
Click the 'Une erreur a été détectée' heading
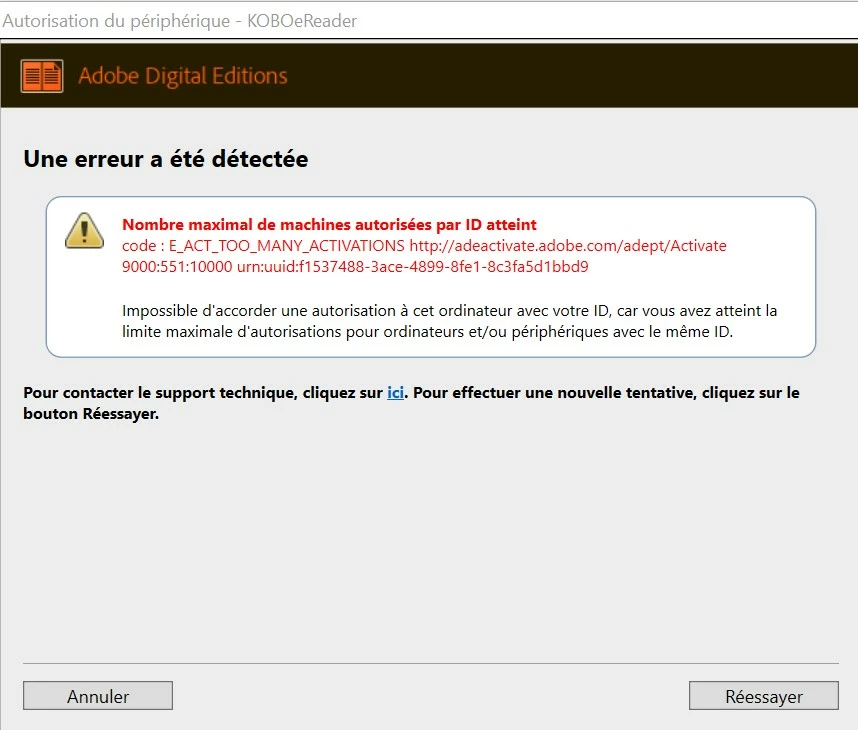[x=166, y=159]
